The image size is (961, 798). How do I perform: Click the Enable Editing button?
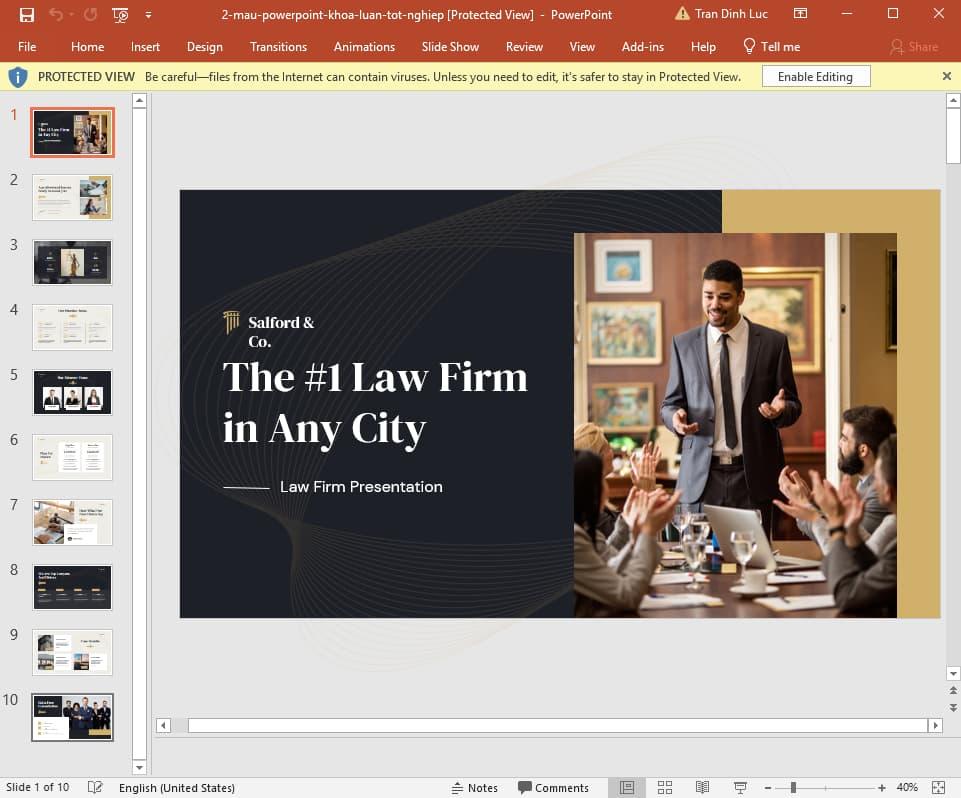(815, 75)
